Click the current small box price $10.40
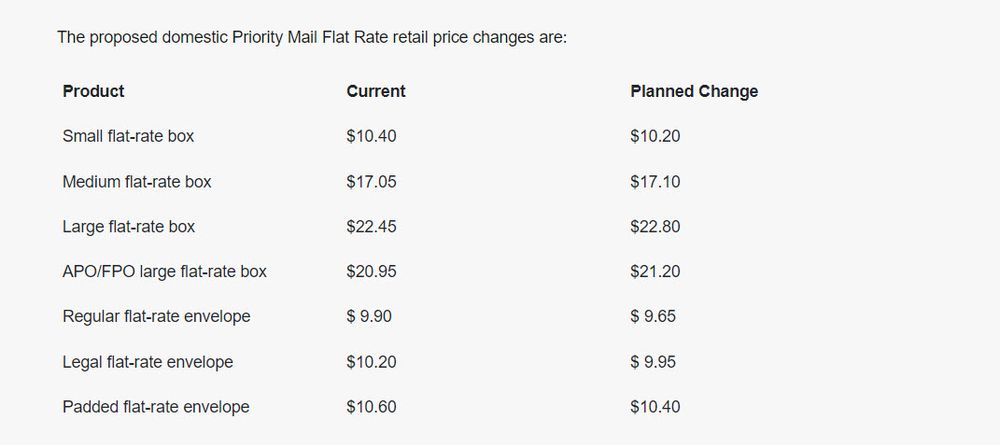The image size is (1000, 445). coord(372,136)
